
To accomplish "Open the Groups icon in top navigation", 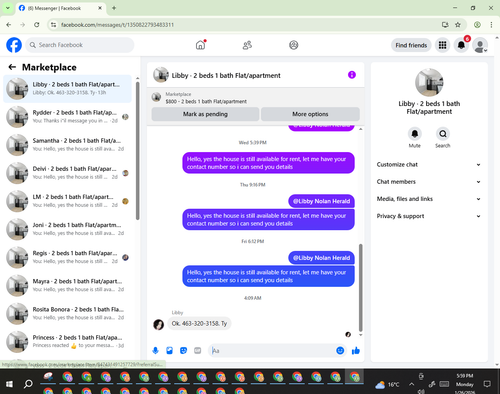I will point(294,45).
